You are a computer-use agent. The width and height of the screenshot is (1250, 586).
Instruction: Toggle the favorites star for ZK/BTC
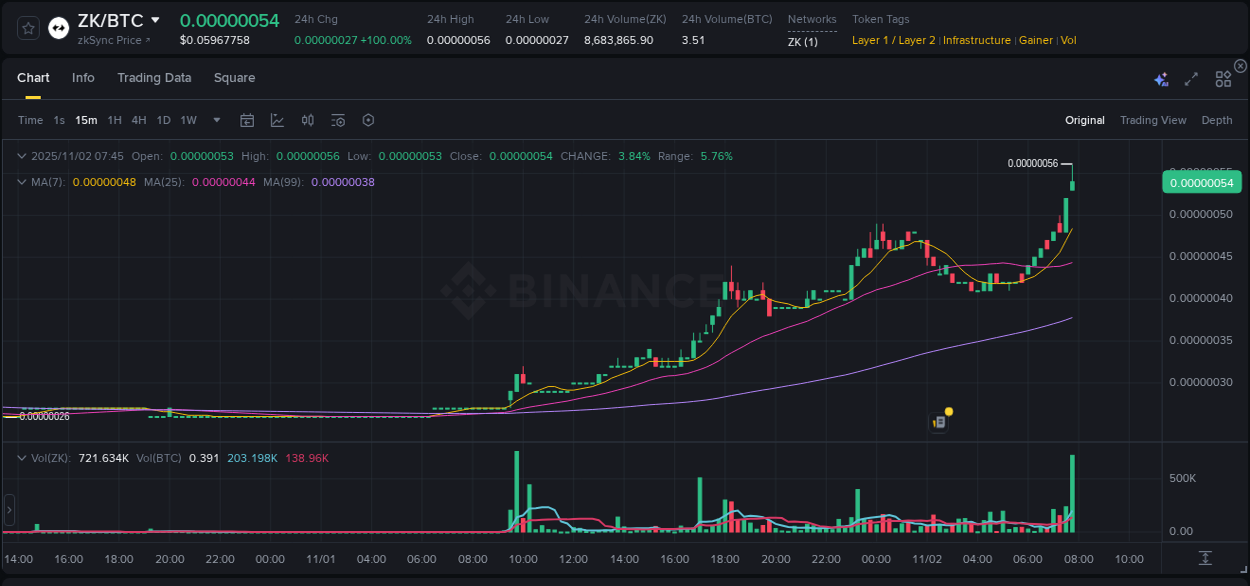[27, 27]
